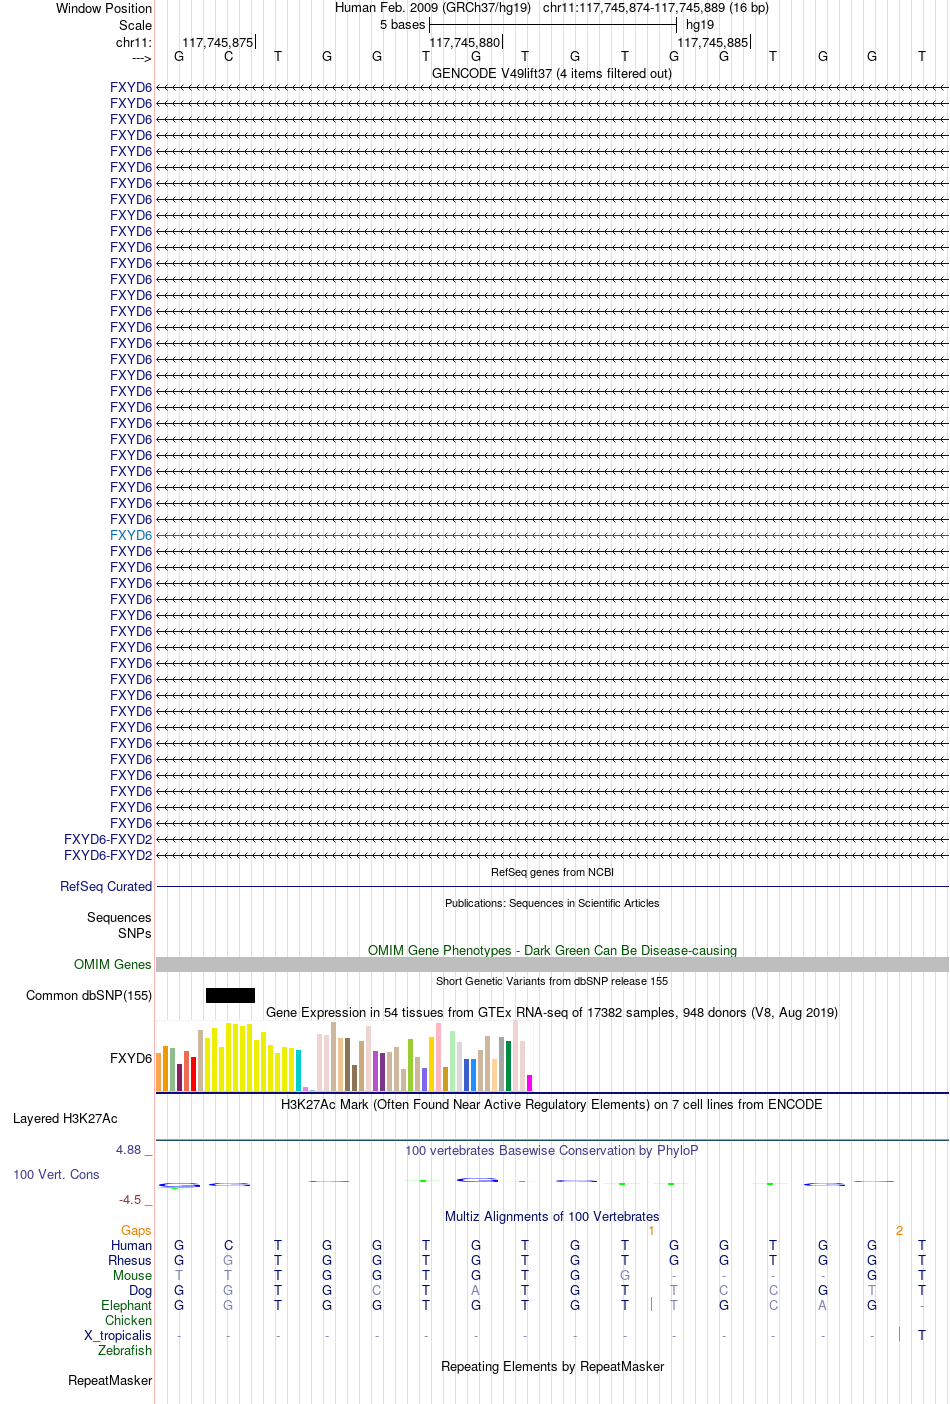Click the Zebrafish alignment row label
Viewport: 950px width, 1404px height.
[x=125, y=1350]
